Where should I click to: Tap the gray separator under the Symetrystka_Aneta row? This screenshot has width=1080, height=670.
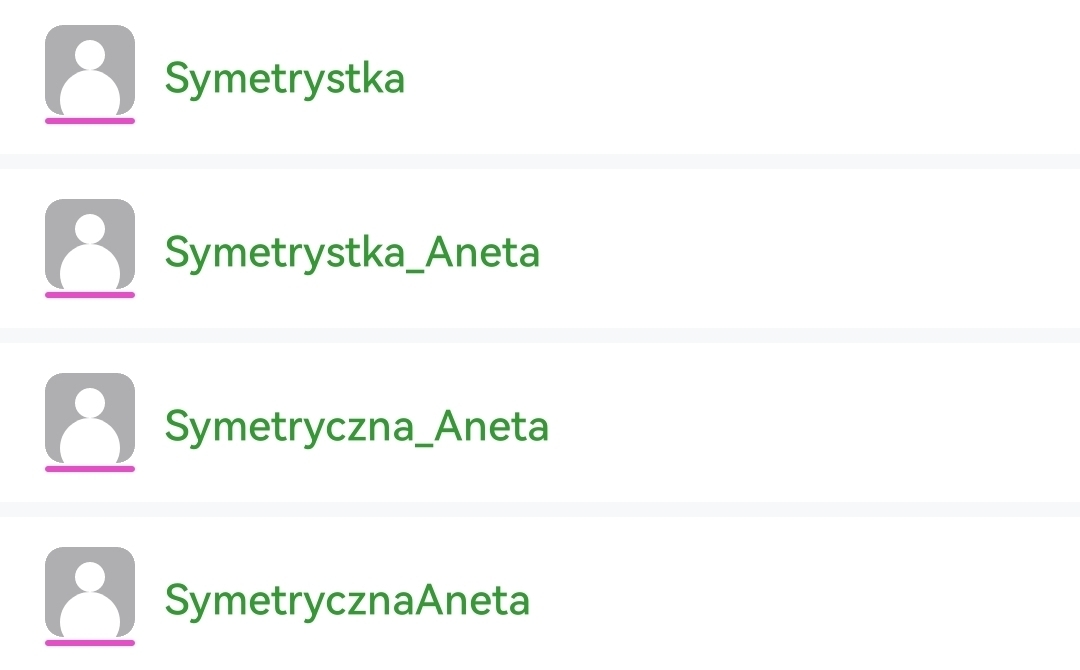pos(540,335)
